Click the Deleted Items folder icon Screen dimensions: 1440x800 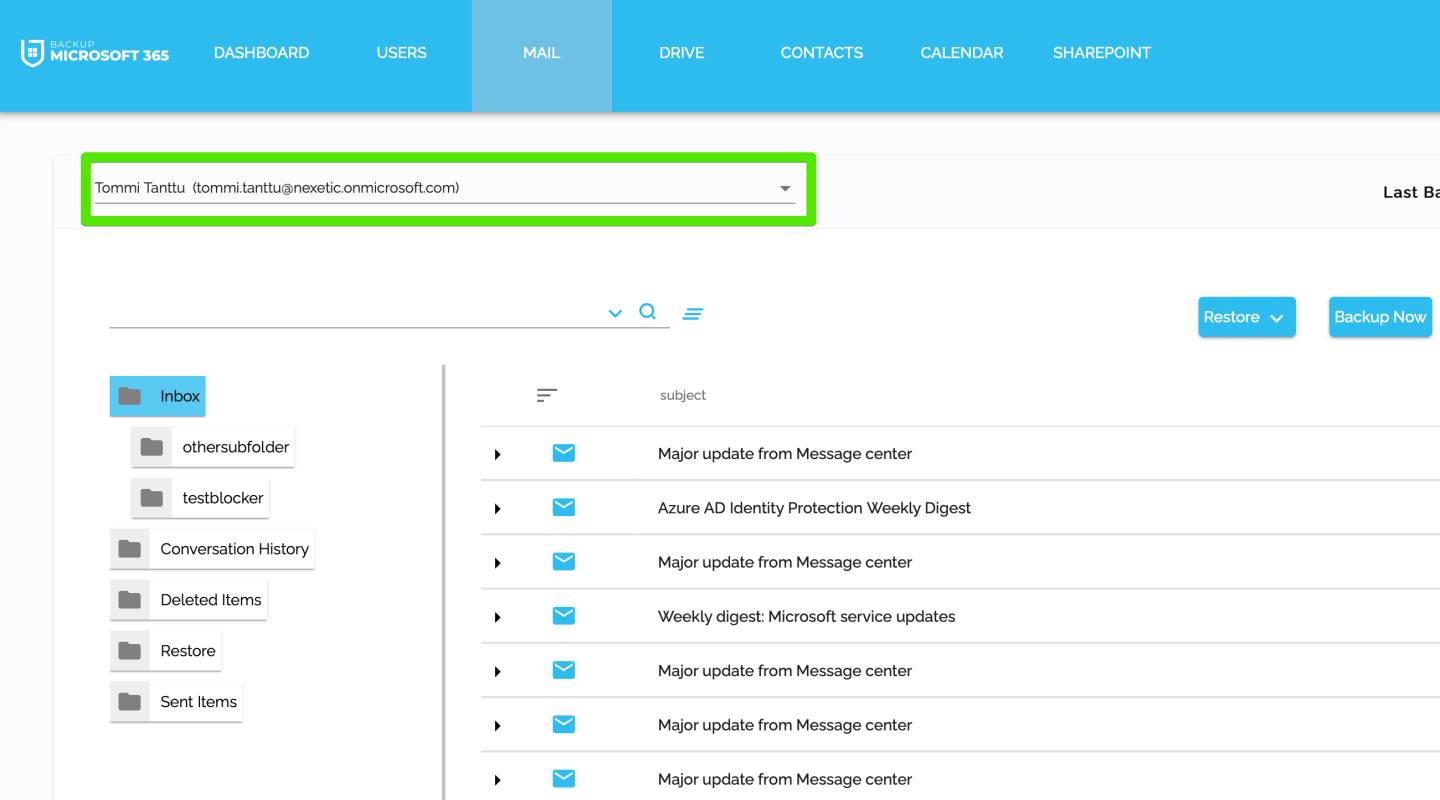[130, 600]
